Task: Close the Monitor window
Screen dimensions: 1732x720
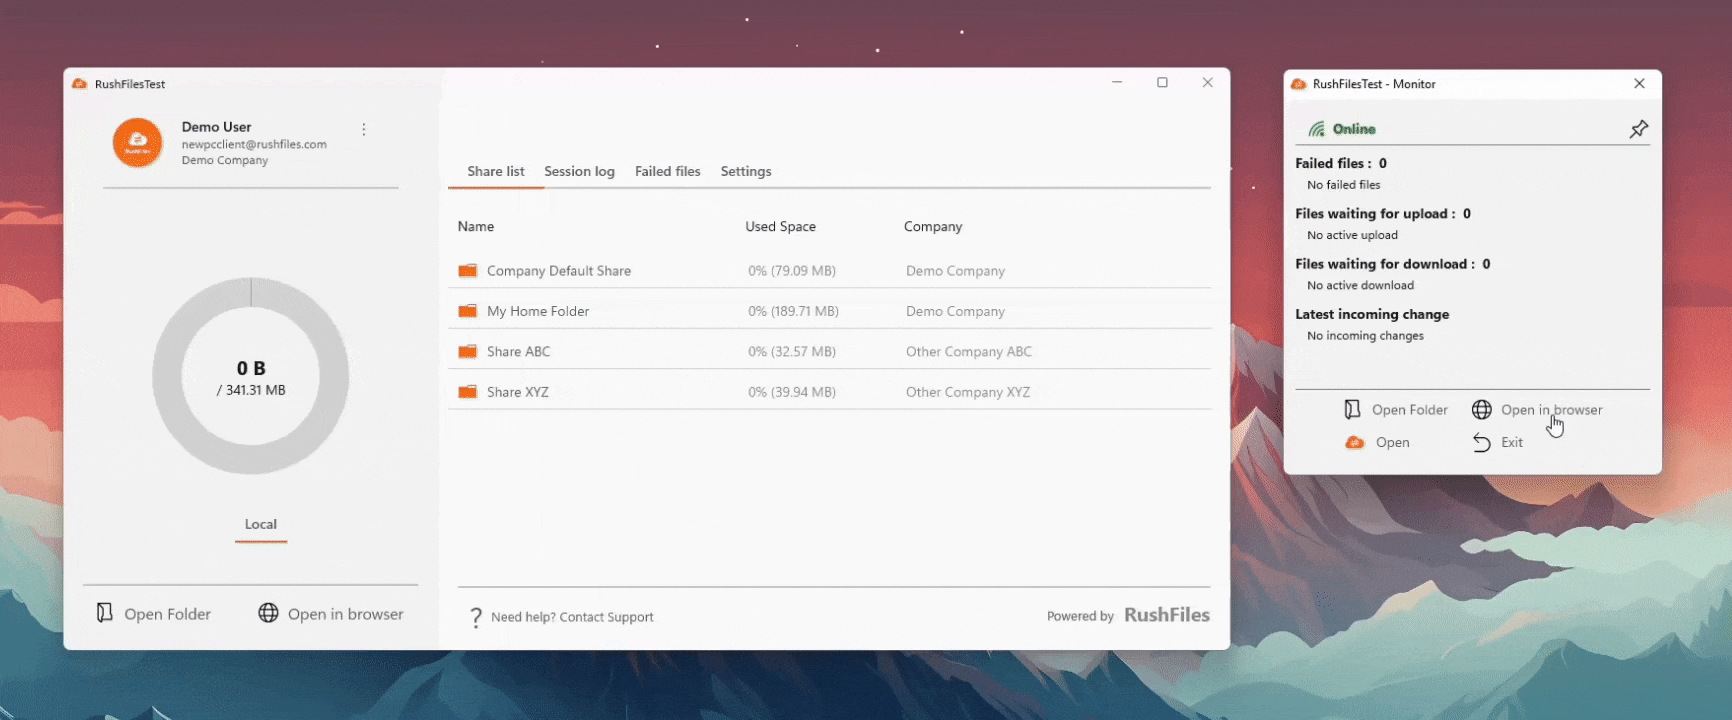Action: [1639, 84]
